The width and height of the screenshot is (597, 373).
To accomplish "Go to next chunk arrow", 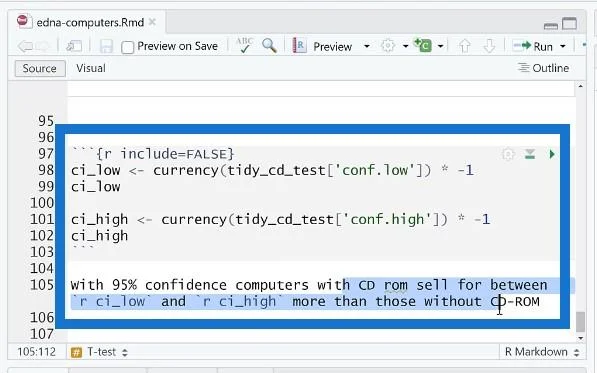I will pos(489,46).
